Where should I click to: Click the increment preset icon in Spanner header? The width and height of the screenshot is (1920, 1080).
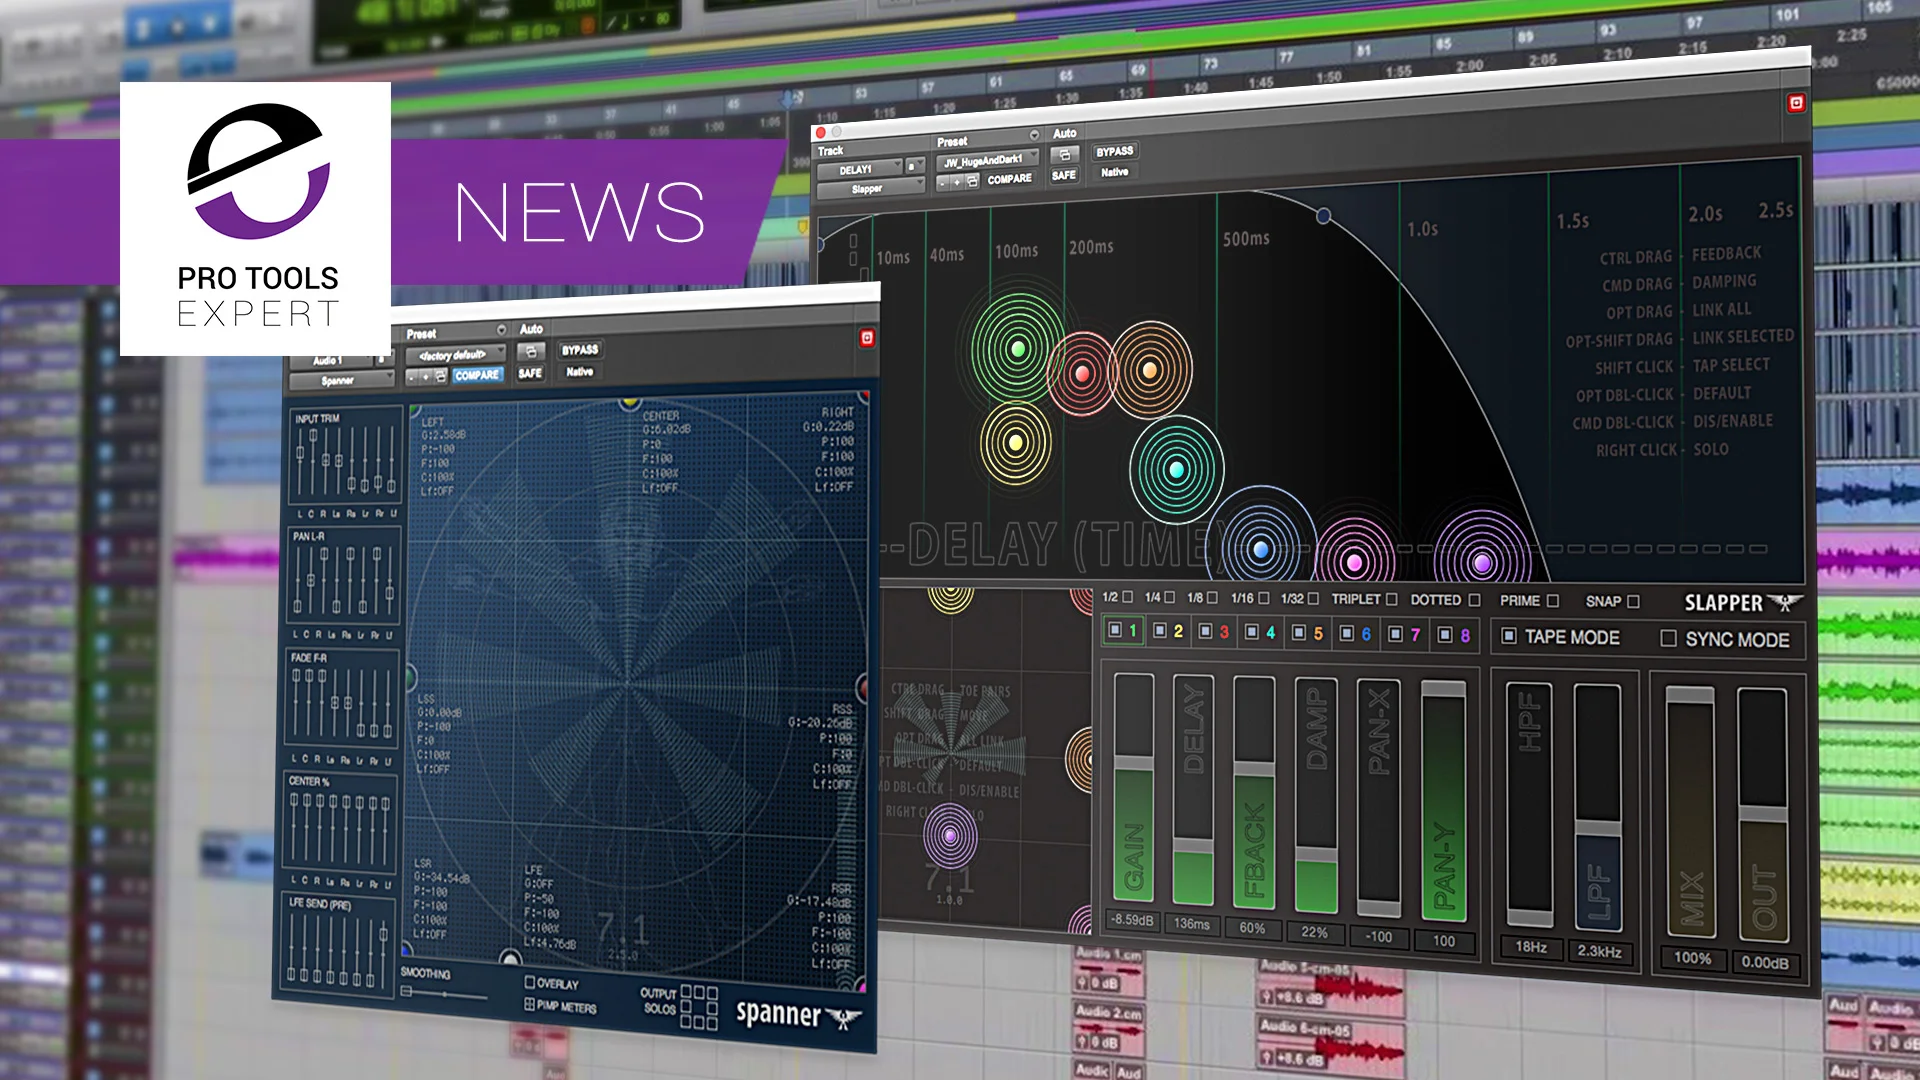(425, 375)
